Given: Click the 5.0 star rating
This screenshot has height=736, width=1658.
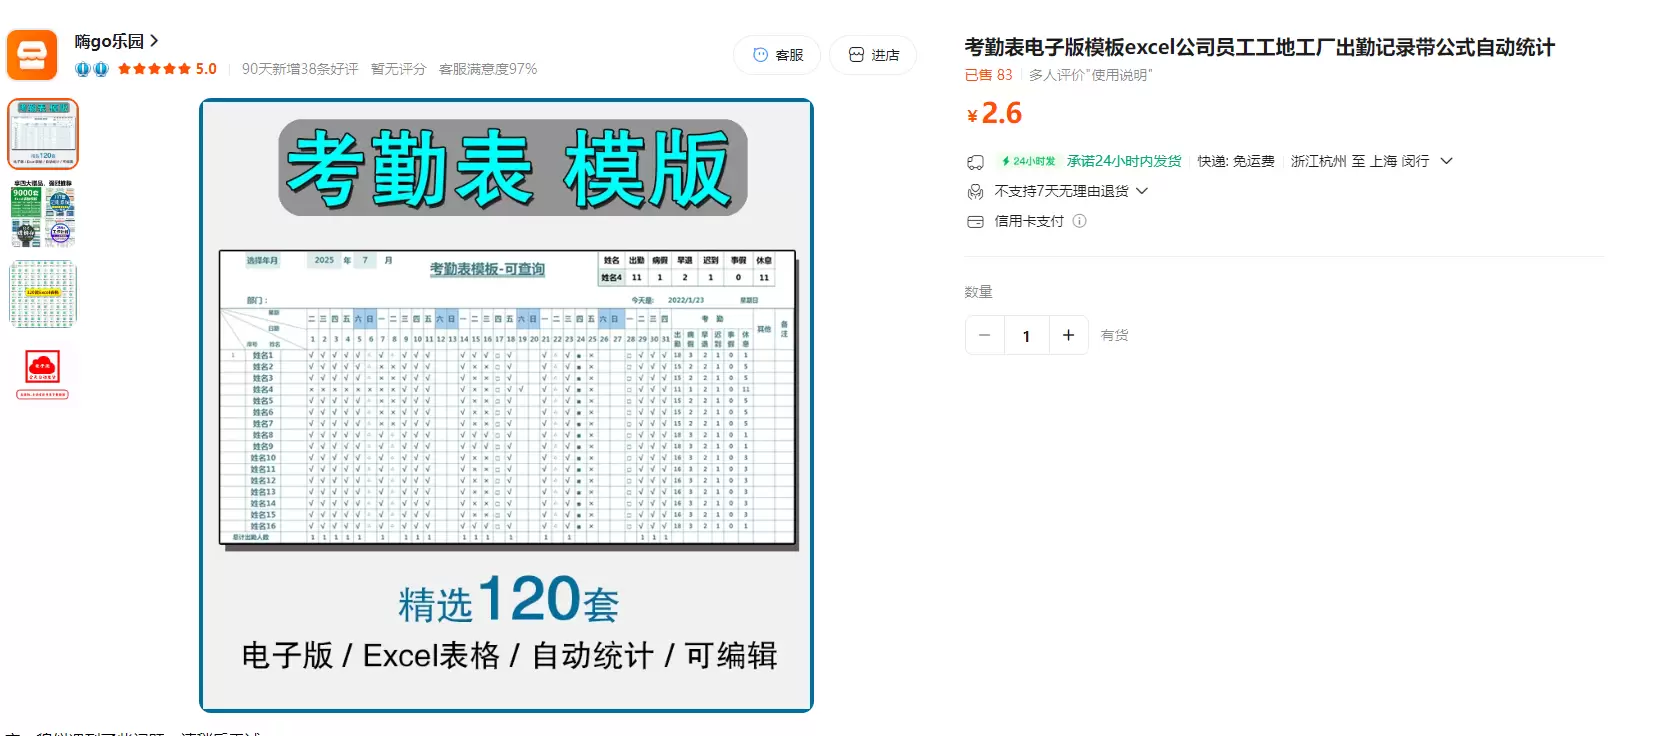Looking at the screenshot, I should 167,69.
